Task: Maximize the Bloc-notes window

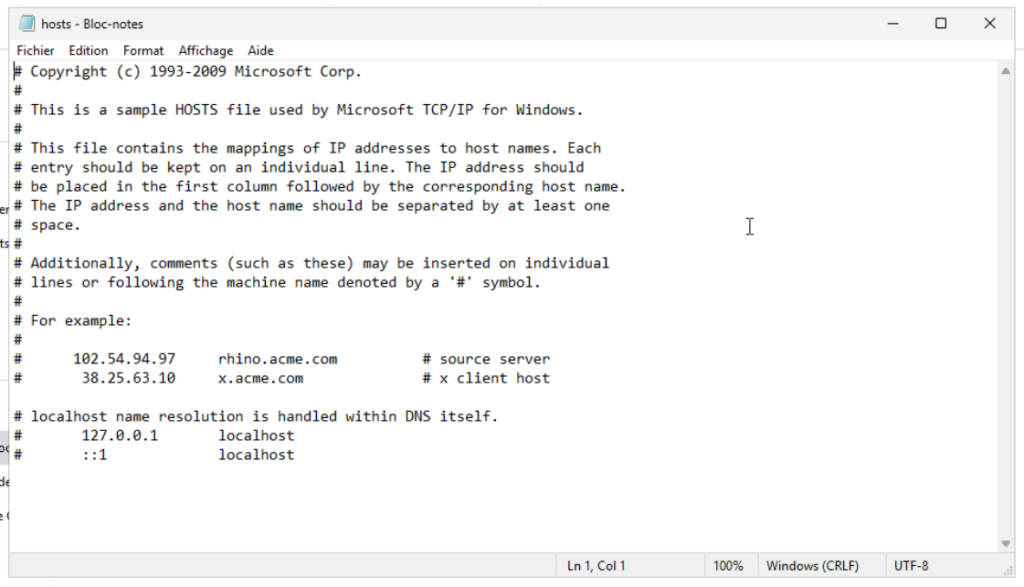Action: [x=941, y=23]
